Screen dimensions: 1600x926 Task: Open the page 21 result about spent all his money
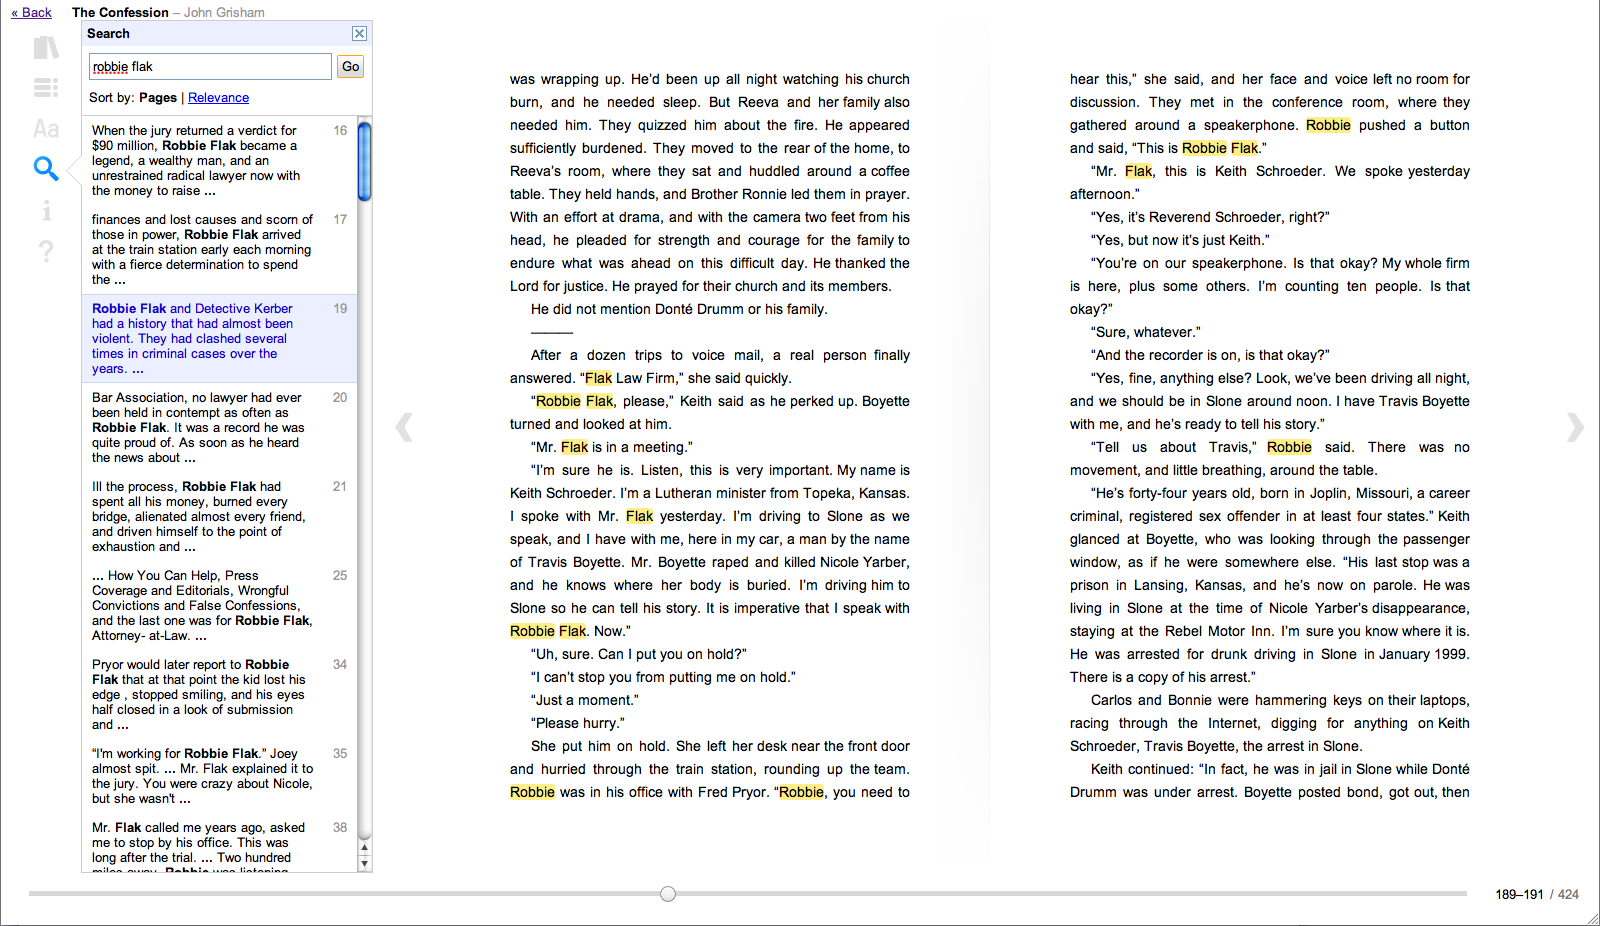coord(219,517)
